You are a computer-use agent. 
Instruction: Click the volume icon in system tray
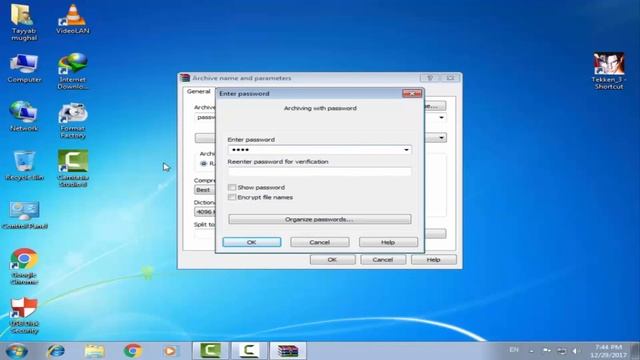(x=575, y=351)
